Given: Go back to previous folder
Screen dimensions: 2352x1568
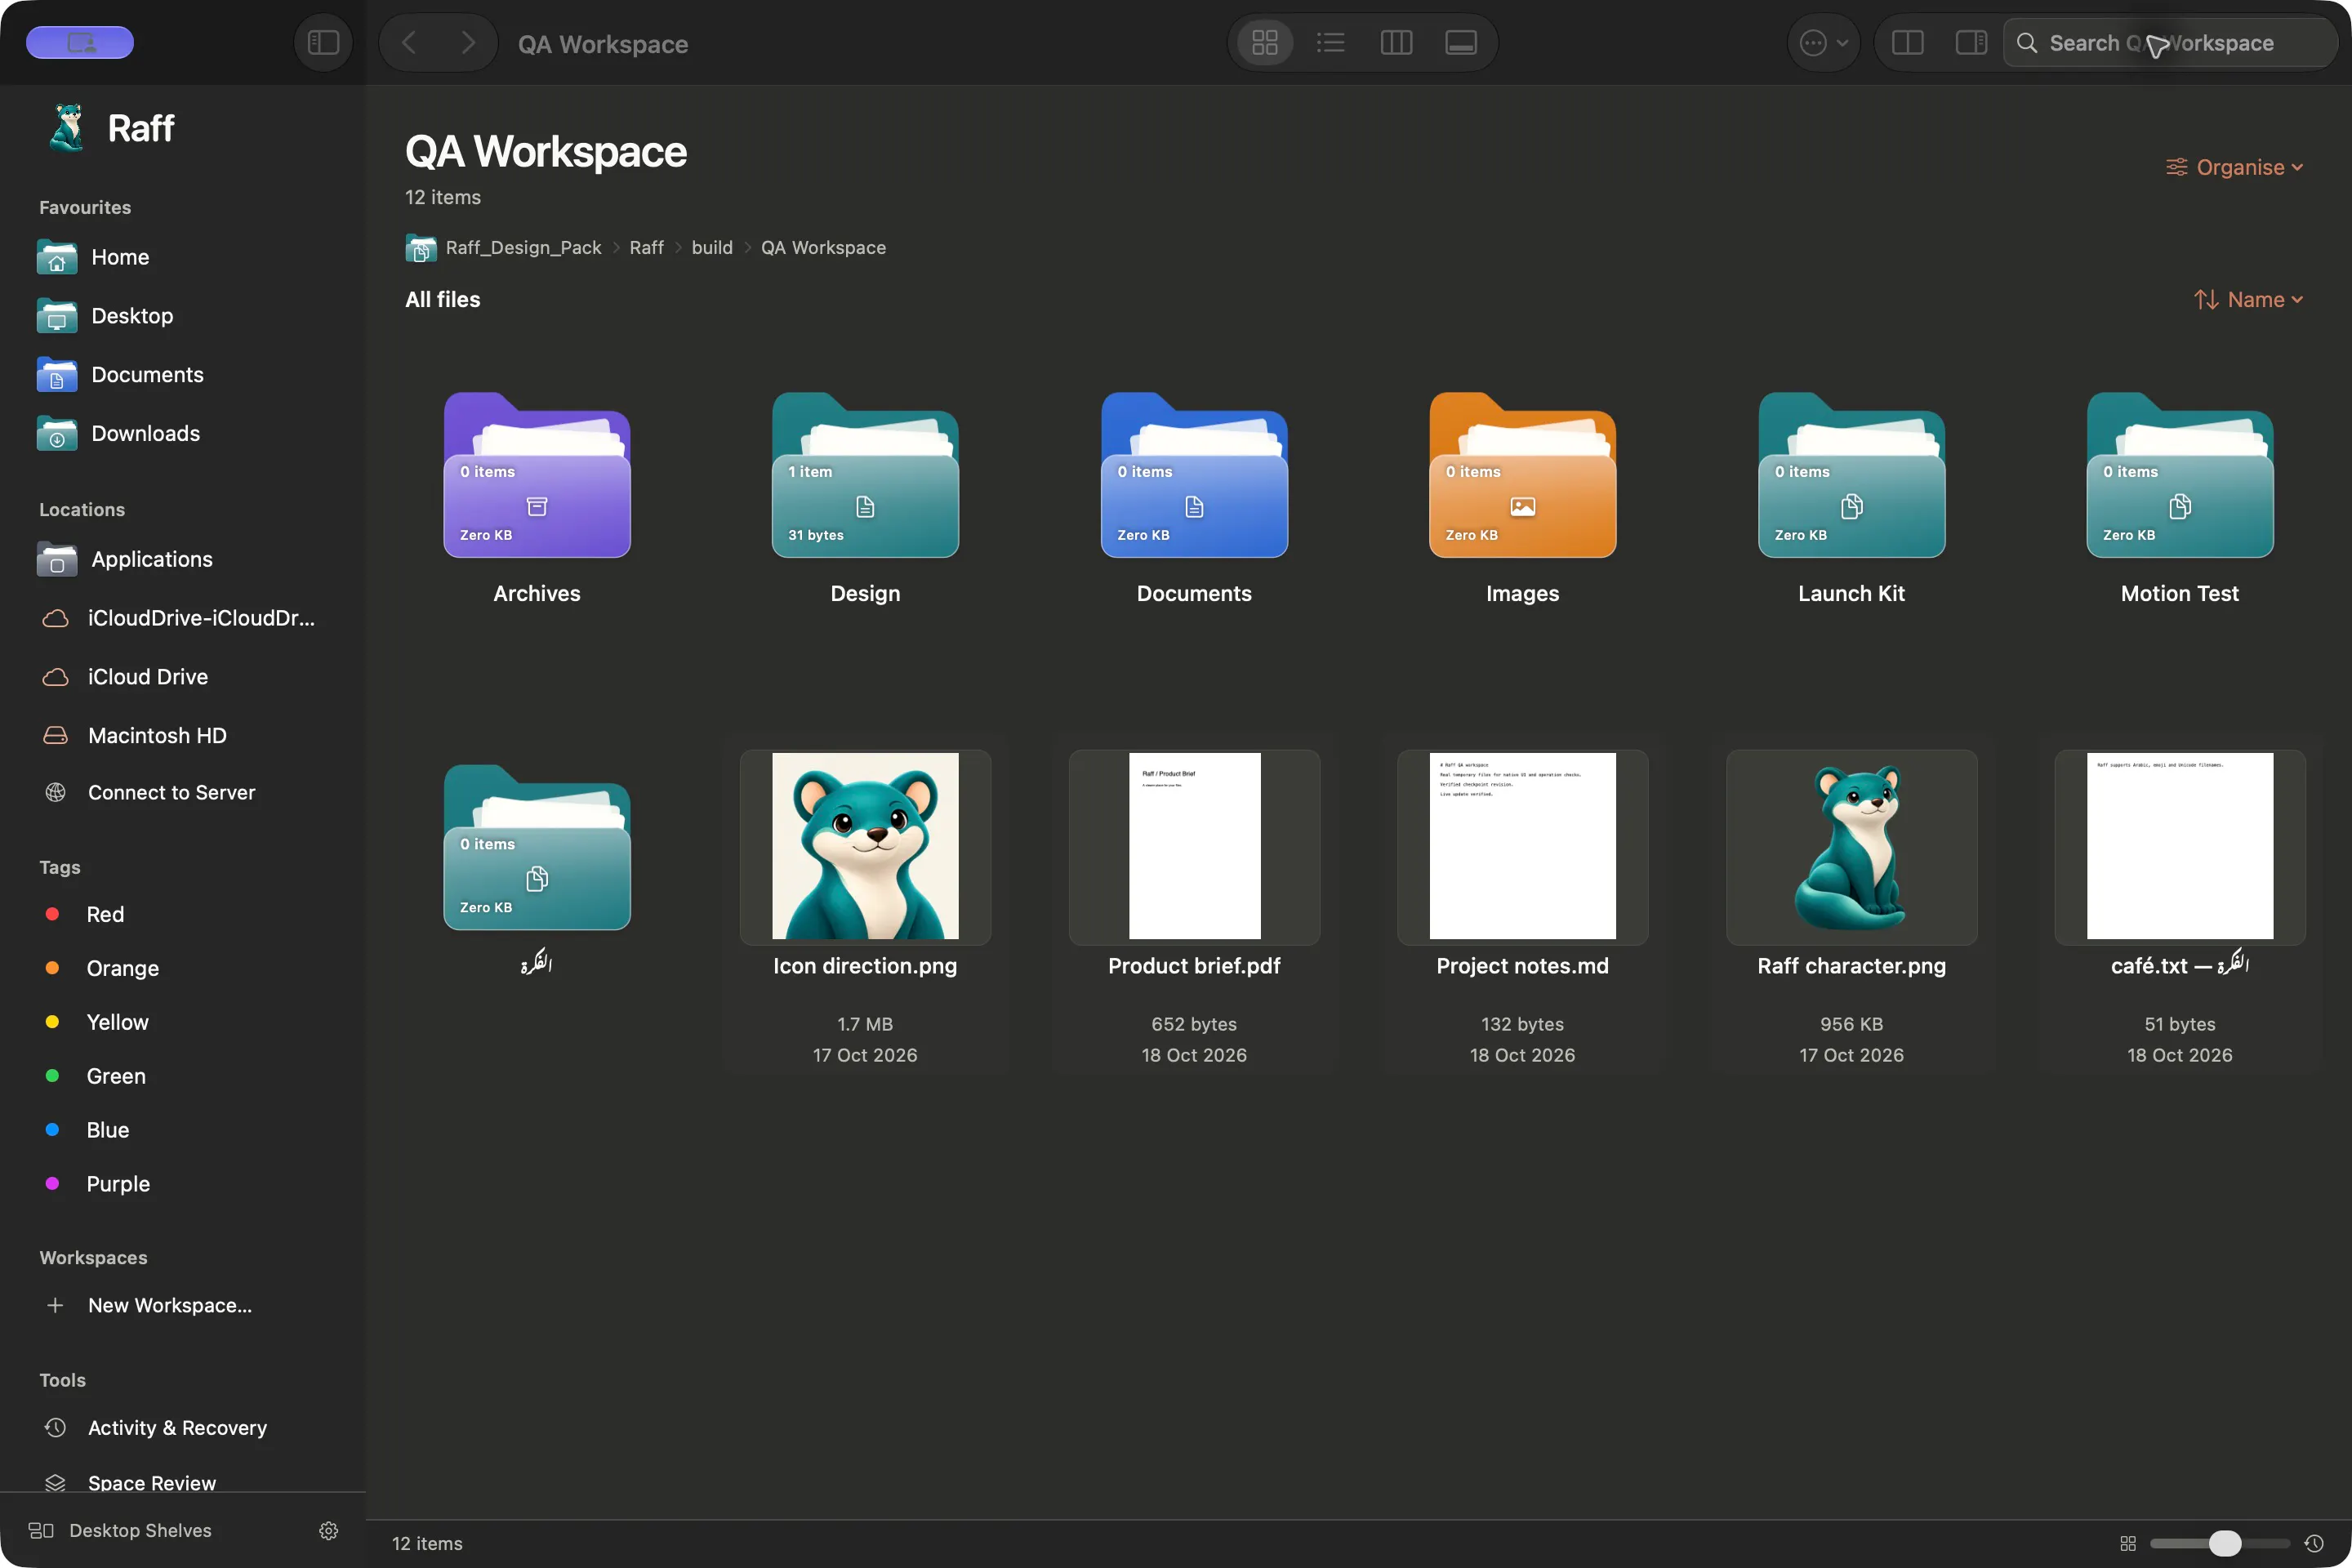Looking at the screenshot, I should [409, 43].
